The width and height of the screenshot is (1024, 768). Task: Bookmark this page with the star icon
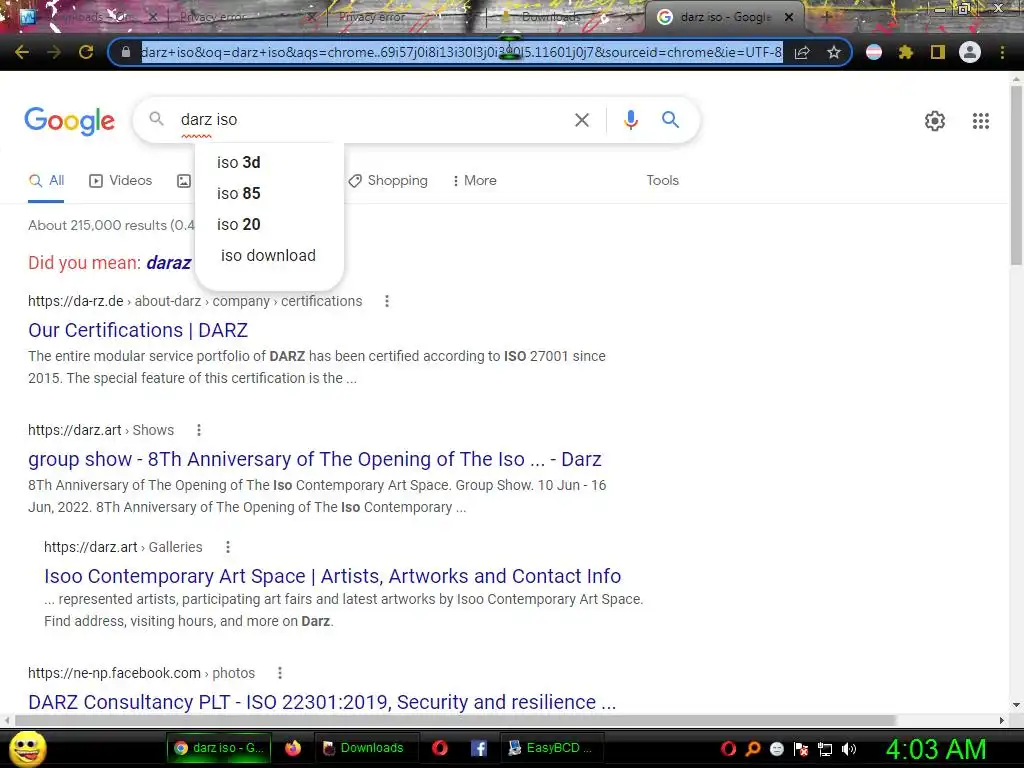tap(834, 52)
